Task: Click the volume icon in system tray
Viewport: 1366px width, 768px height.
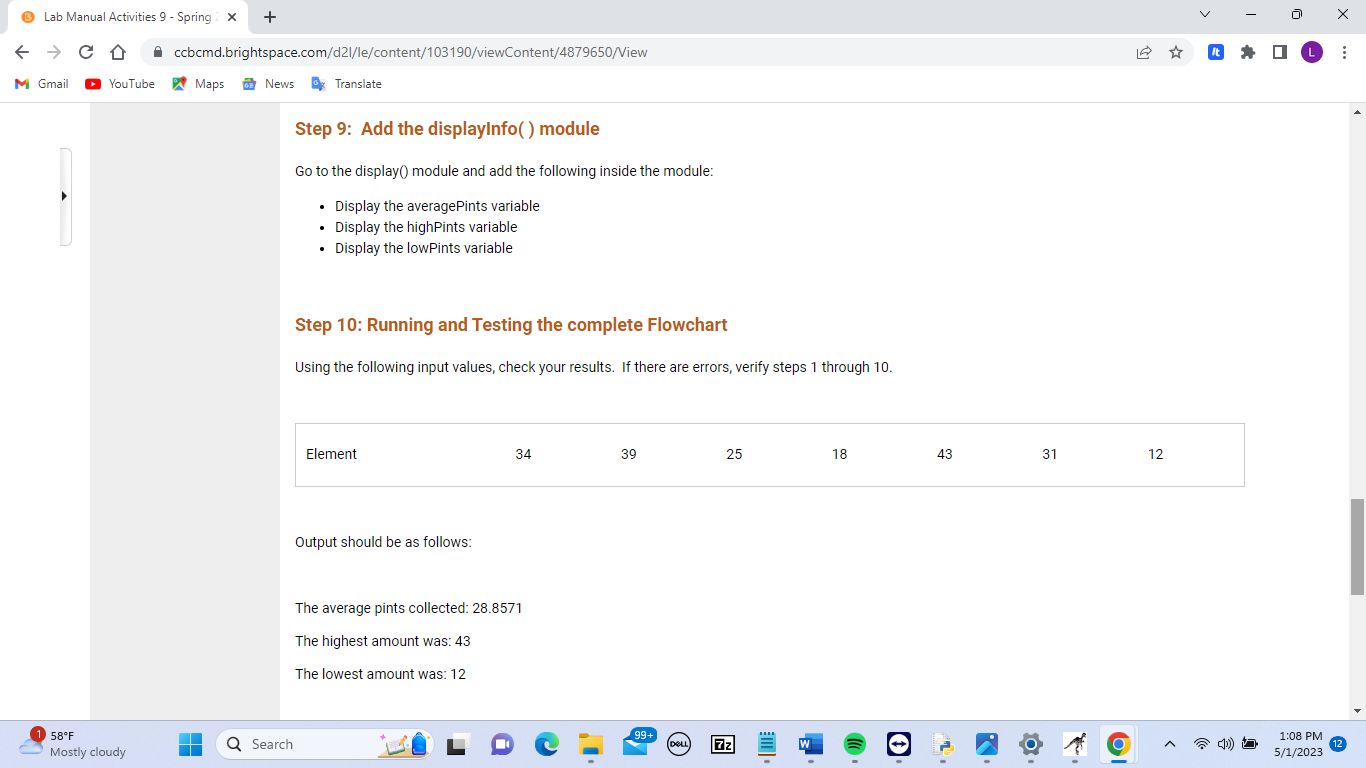Action: pos(1224,744)
